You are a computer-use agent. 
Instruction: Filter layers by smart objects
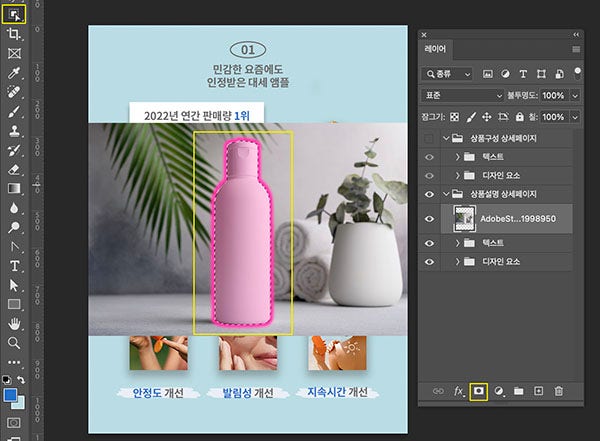click(x=559, y=74)
